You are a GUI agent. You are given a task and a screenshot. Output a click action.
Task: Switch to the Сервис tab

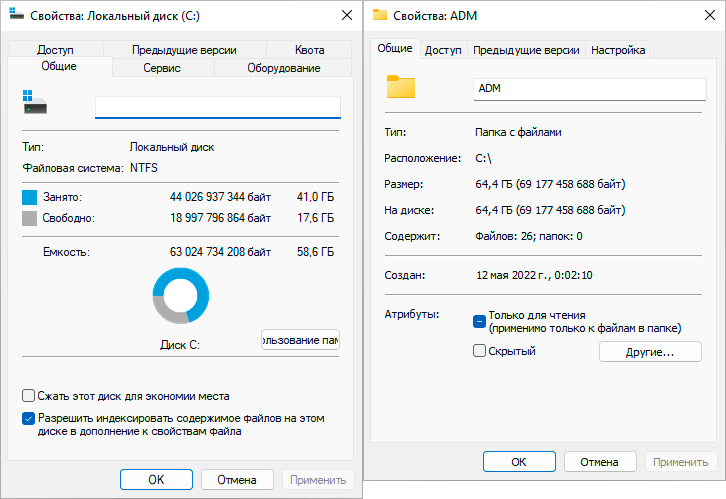click(162, 68)
